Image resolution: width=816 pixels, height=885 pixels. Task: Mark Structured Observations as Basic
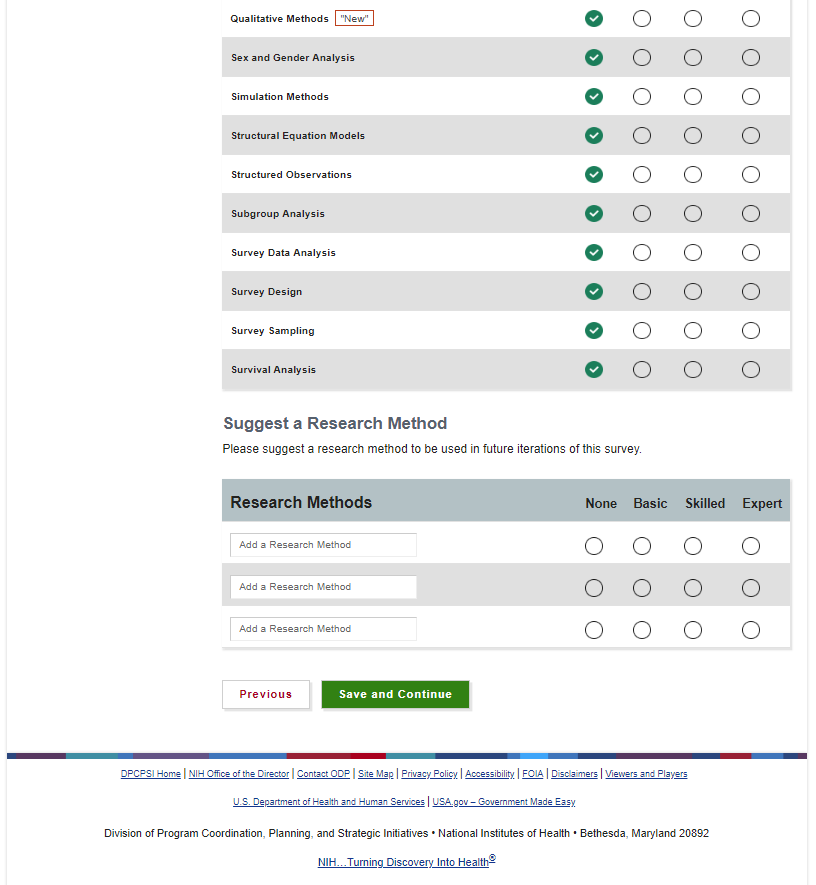[x=642, y=175]
